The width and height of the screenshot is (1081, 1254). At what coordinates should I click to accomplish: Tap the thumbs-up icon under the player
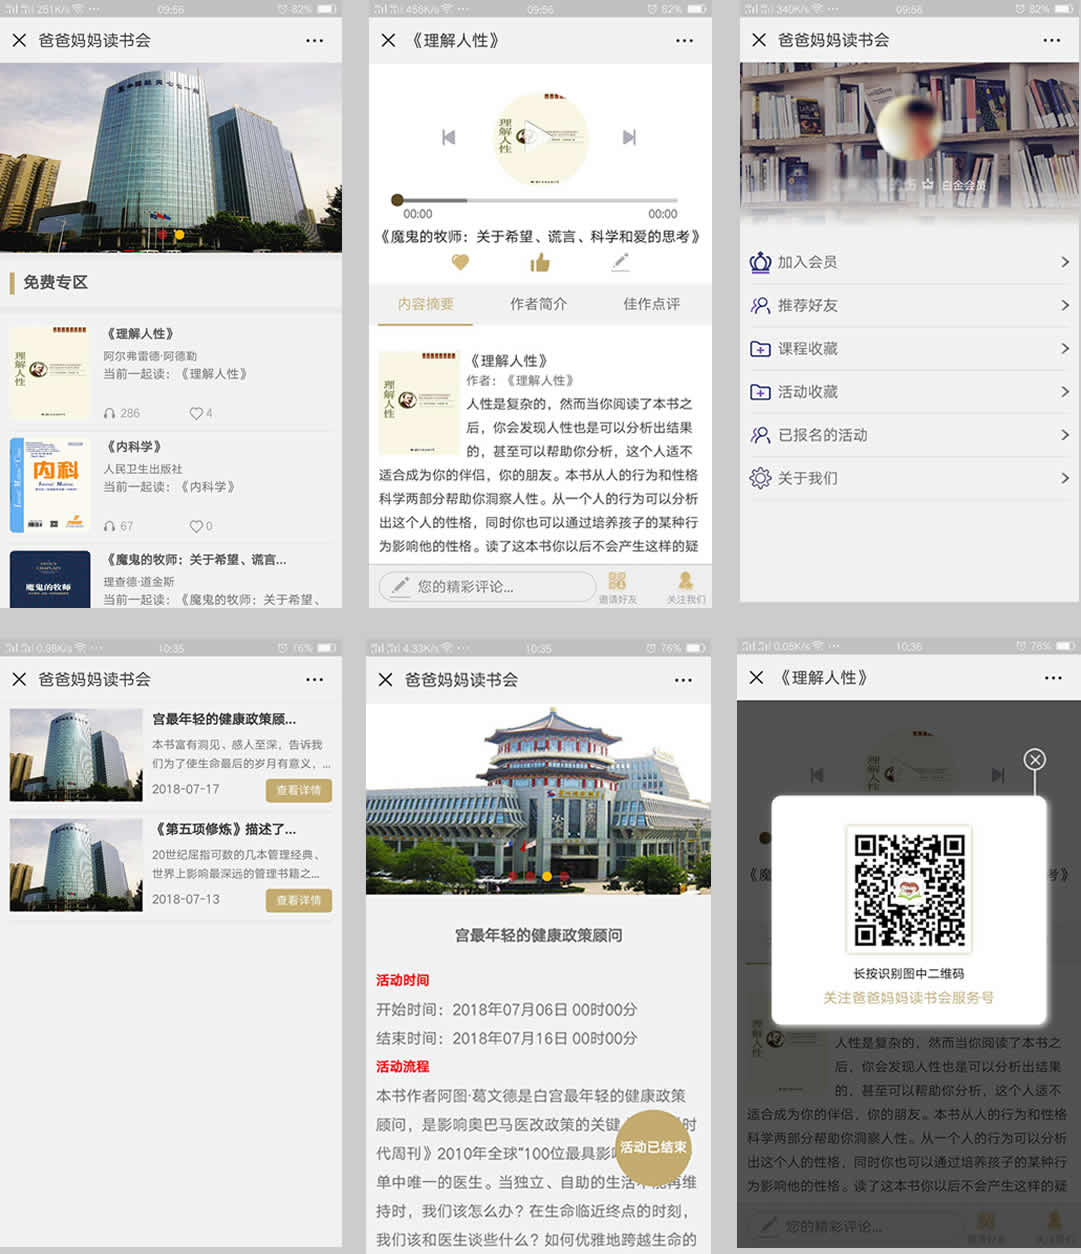point(540,263)
